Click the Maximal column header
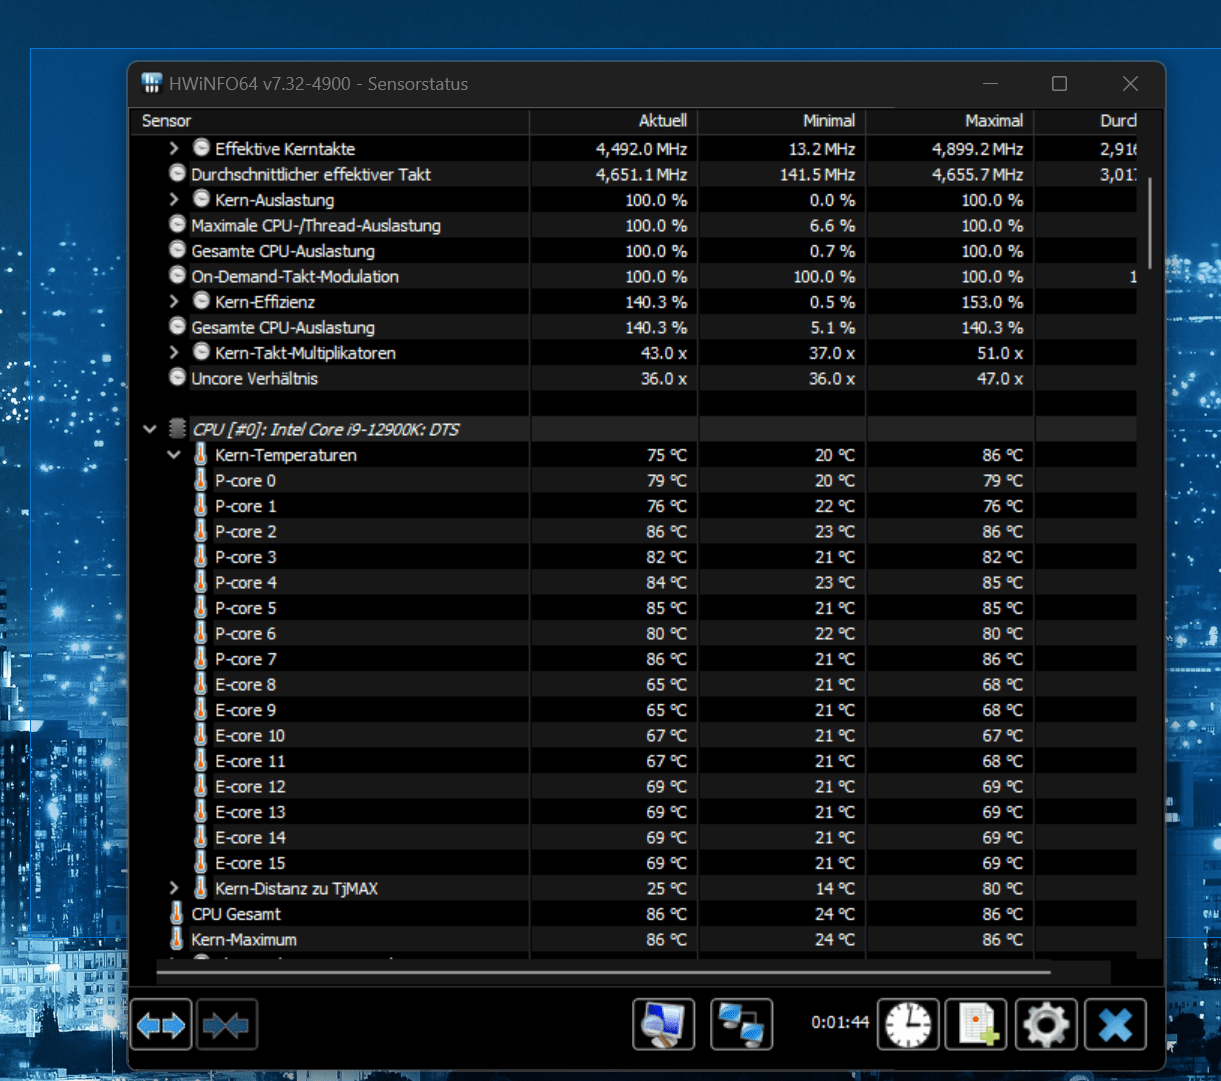 tap(949, 121)
